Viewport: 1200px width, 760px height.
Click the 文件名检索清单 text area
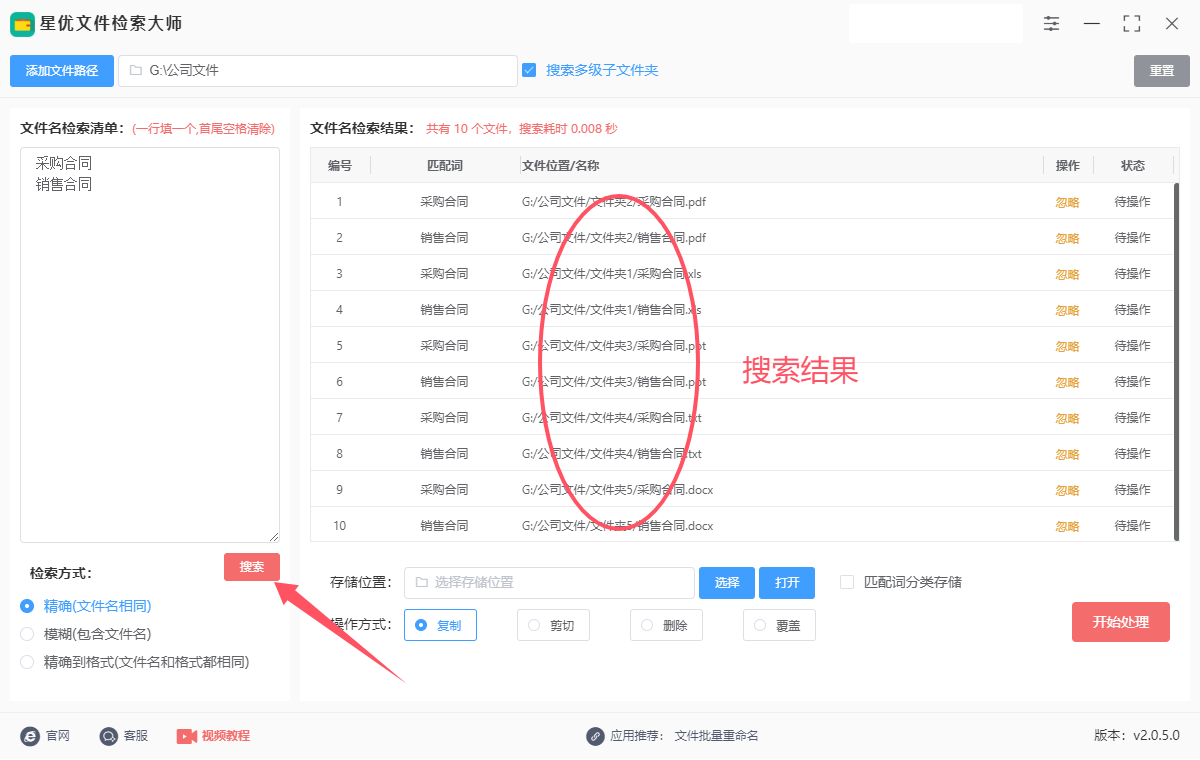tap(150, 345)
